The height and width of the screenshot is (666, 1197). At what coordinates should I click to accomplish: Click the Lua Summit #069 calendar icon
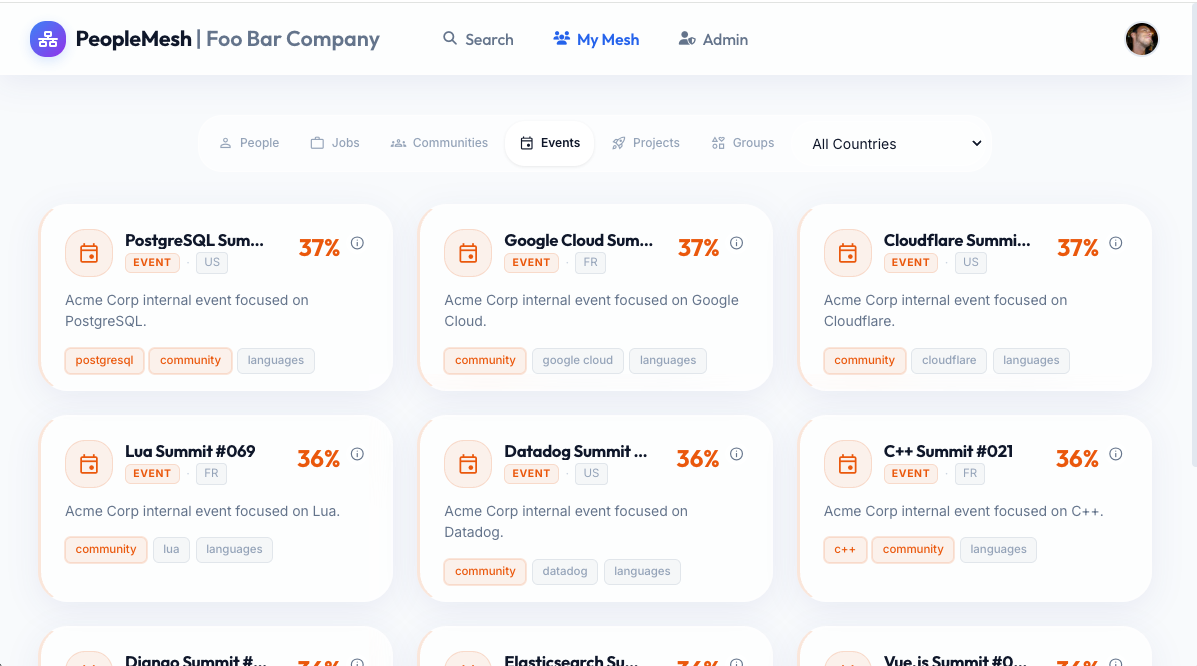(x=89, y=464)
